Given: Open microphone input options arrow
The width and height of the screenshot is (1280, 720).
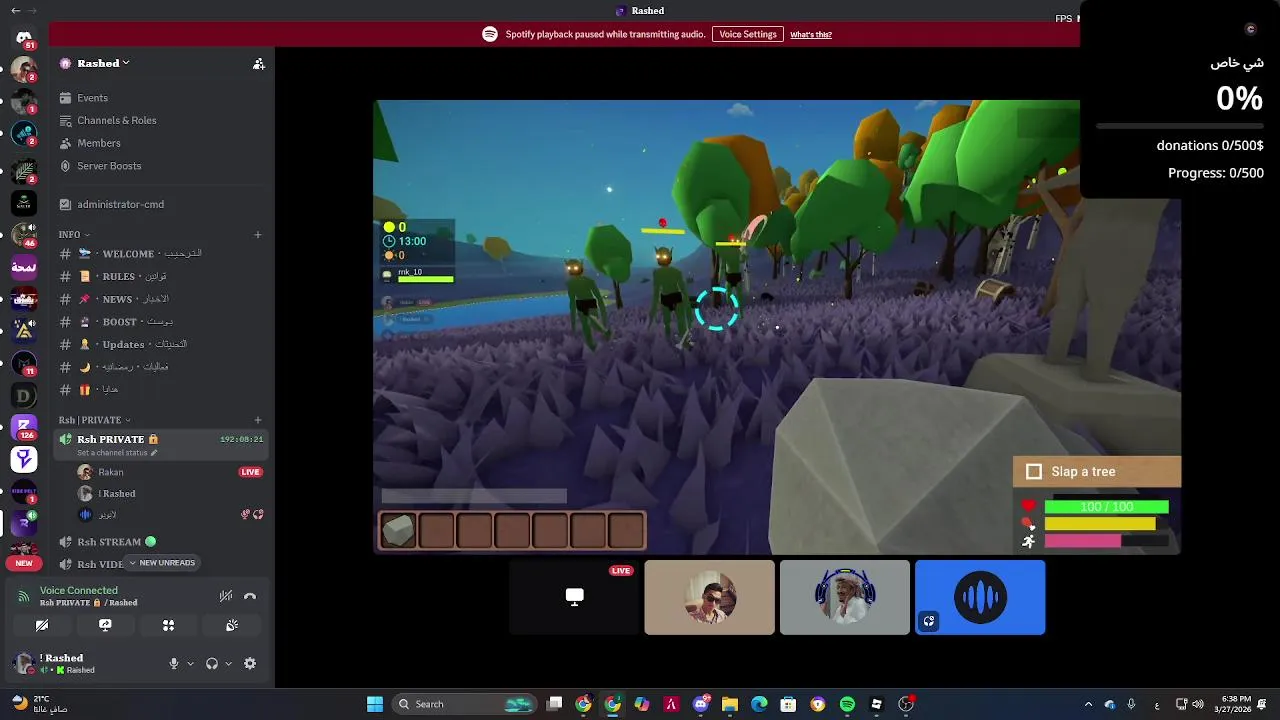Looking at the screenshot, I should coord(190,664).
